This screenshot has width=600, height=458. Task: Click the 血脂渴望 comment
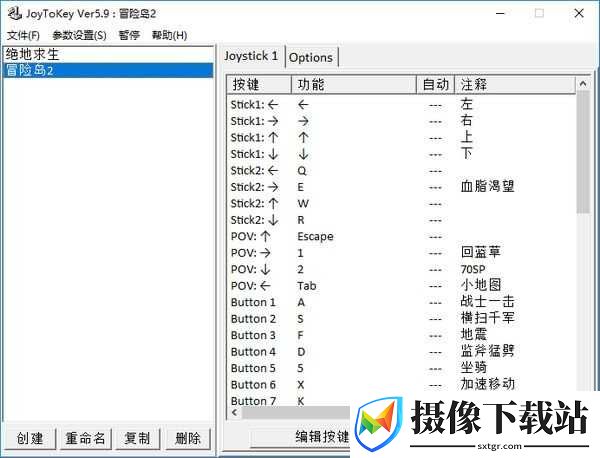(488, 186)
